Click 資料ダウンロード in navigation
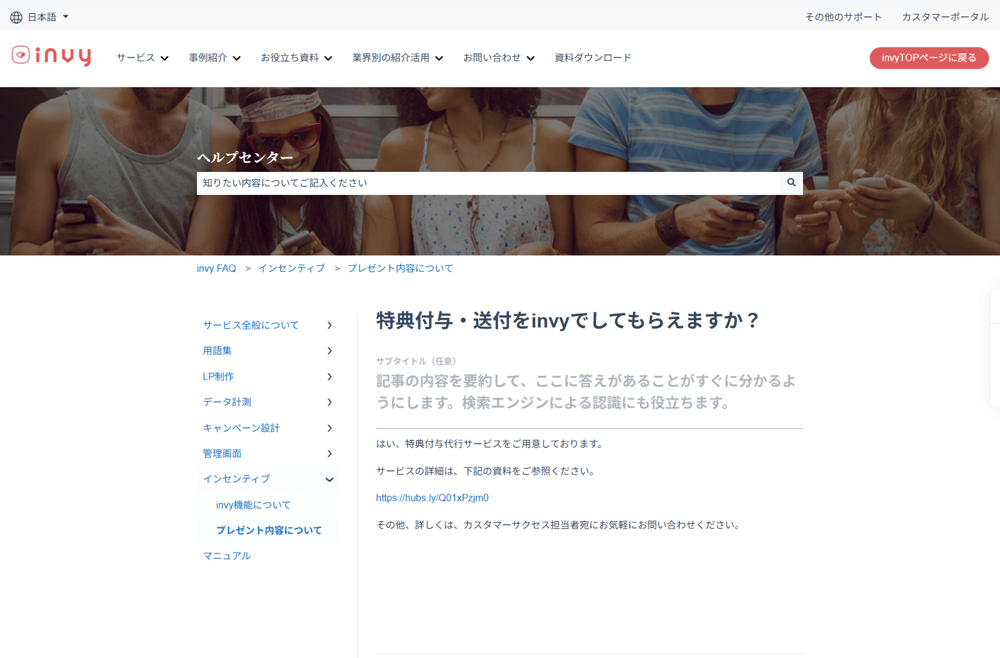This screenshot has width=1000, height=658. [593, 57]
